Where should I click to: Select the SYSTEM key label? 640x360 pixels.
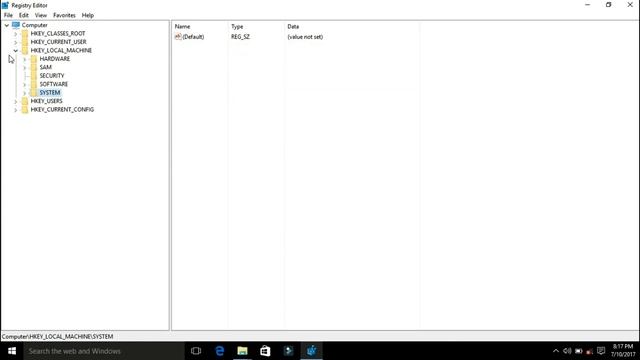(50, 93)
